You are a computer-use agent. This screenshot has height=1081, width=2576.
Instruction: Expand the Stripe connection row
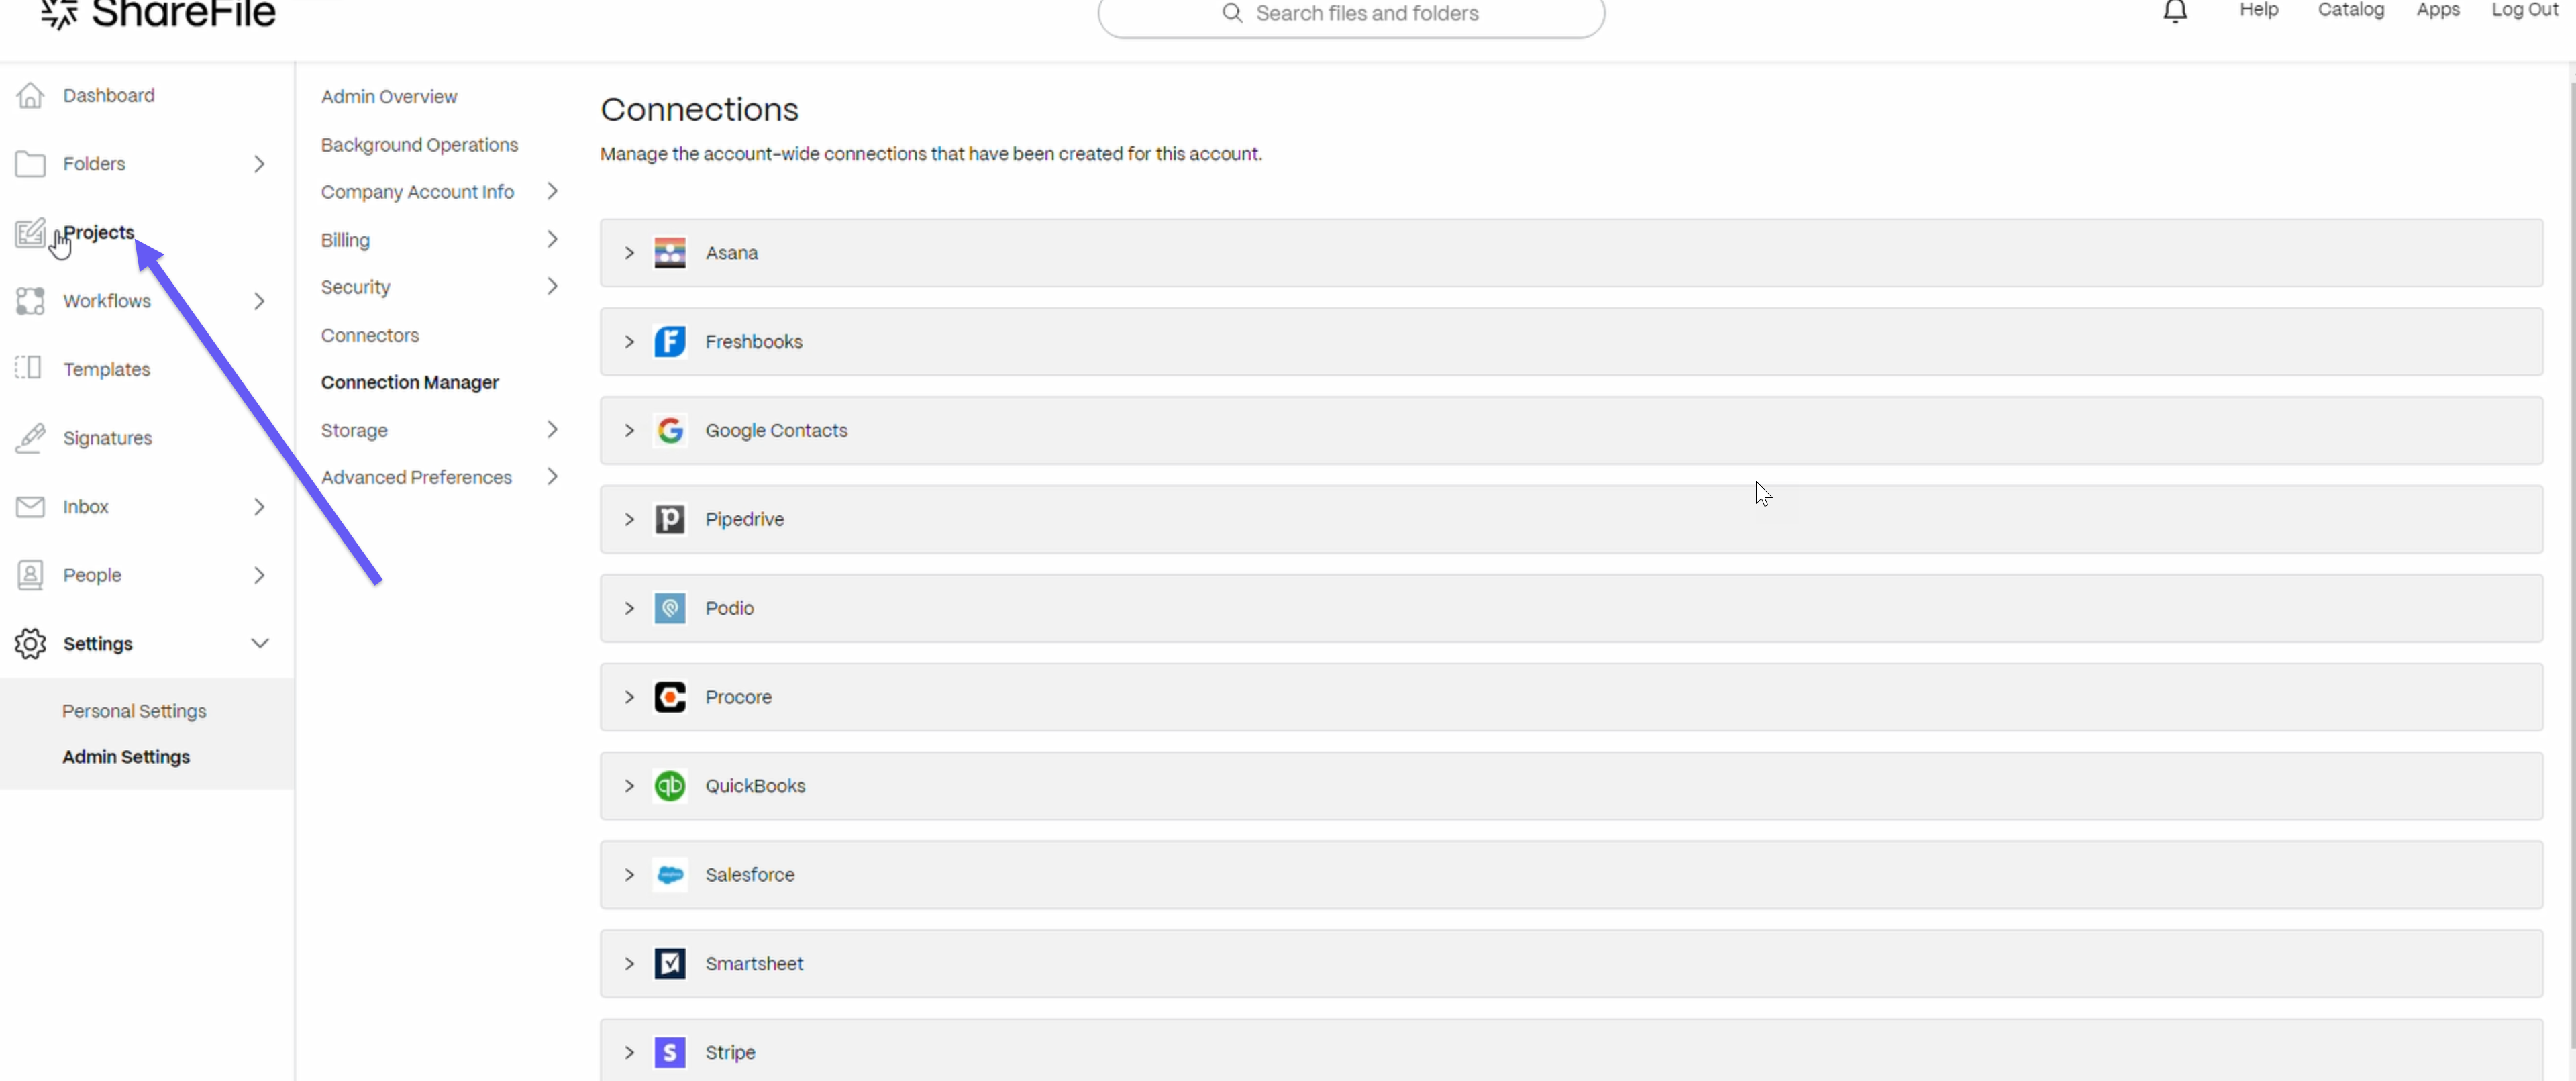click(x=629, y=1053)
